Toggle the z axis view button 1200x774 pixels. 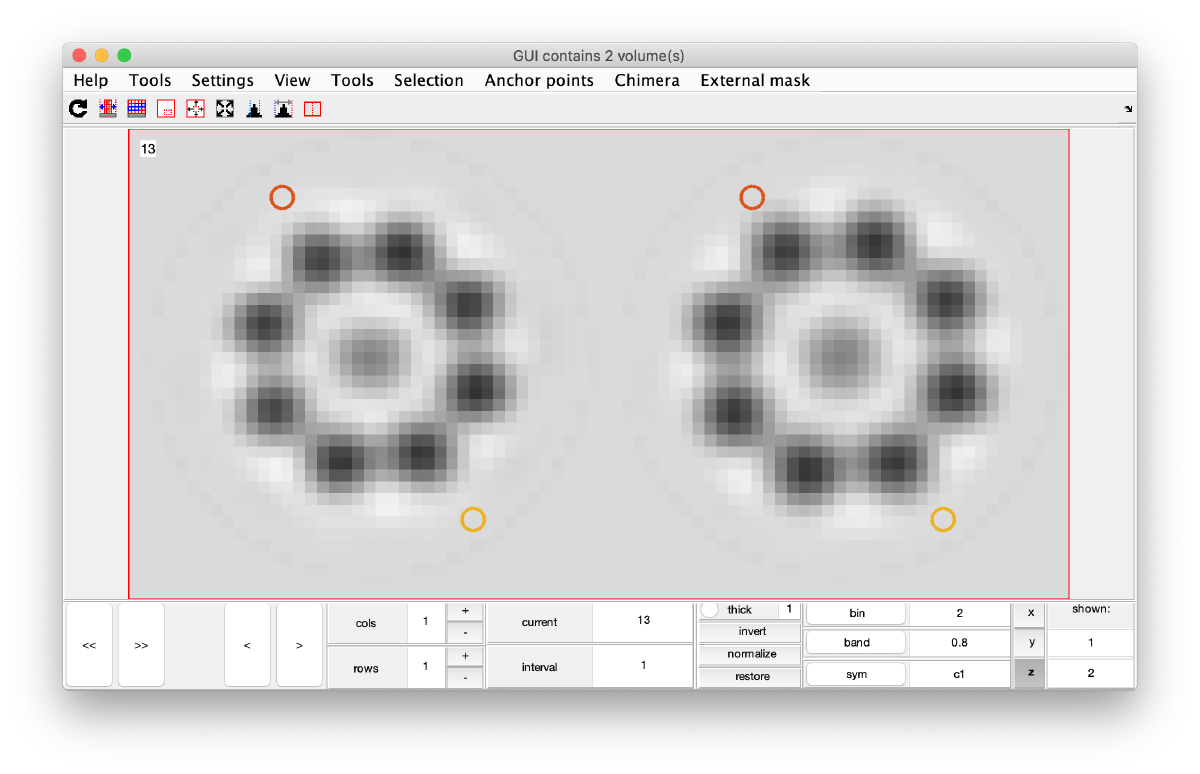[x=1030, y=674]
